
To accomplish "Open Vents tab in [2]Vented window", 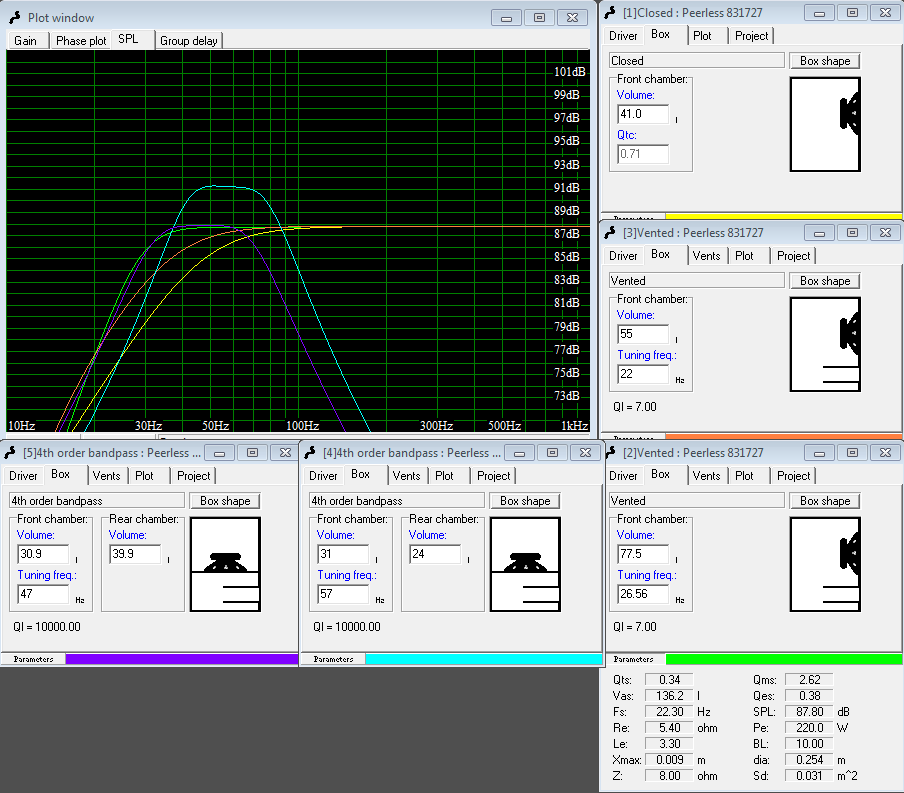I will (707, 476).
